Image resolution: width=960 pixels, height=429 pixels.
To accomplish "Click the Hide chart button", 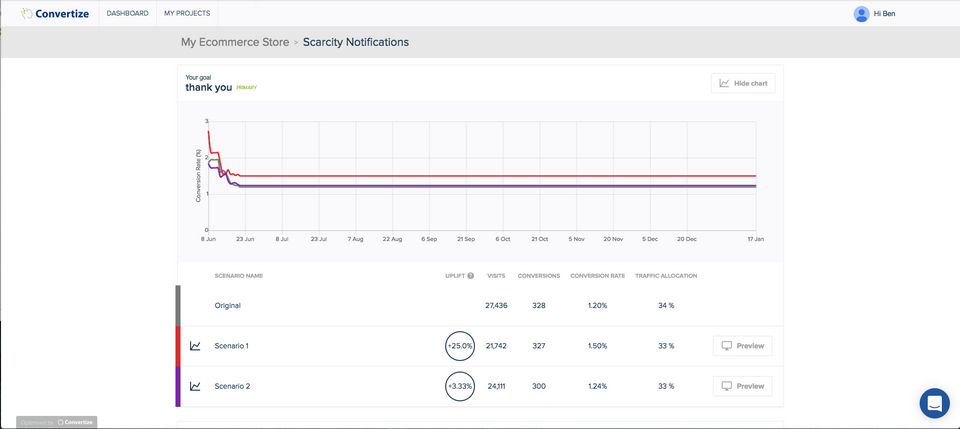I will (743, 83).
